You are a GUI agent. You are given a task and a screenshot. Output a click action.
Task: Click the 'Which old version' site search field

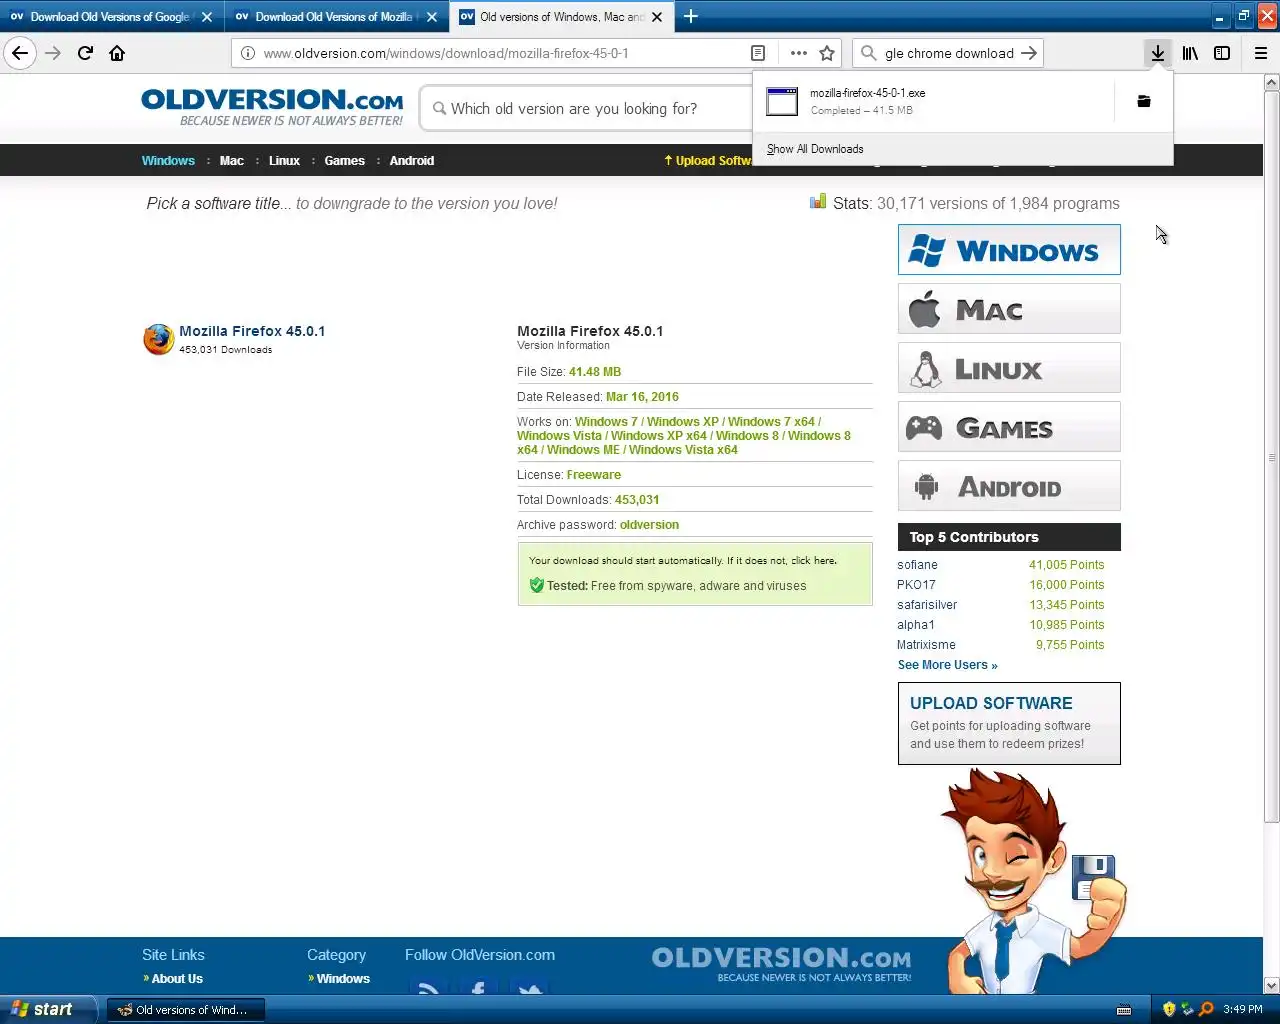click(x=598, y=109)
